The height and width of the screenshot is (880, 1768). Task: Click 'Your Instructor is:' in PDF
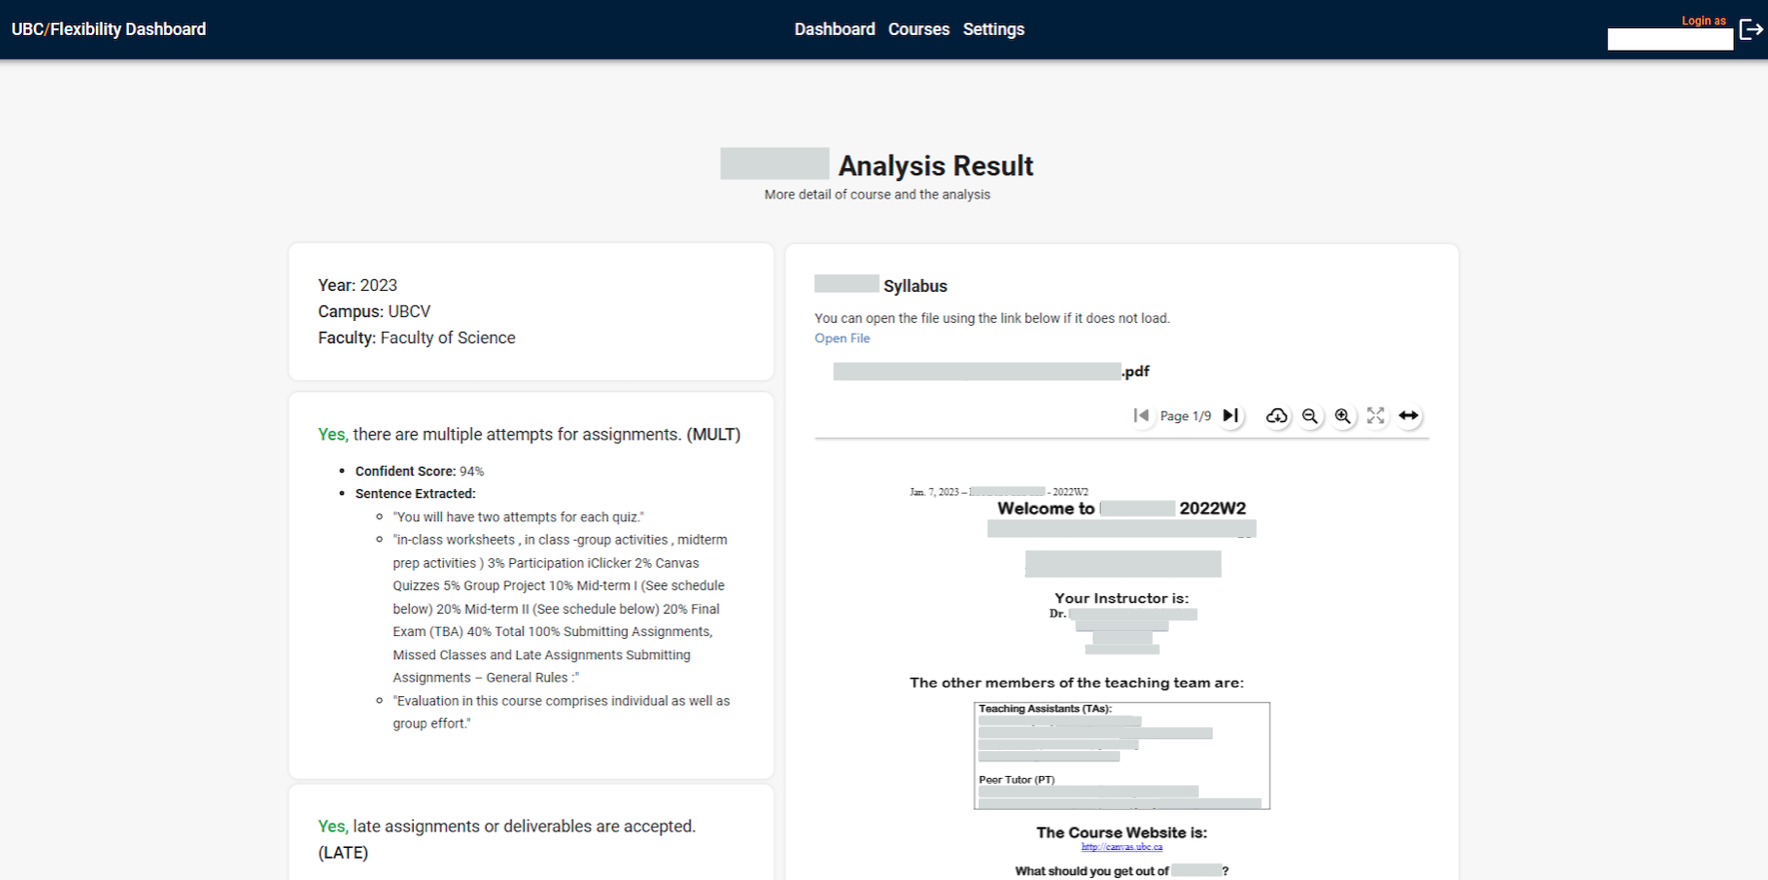[1122, 598]
